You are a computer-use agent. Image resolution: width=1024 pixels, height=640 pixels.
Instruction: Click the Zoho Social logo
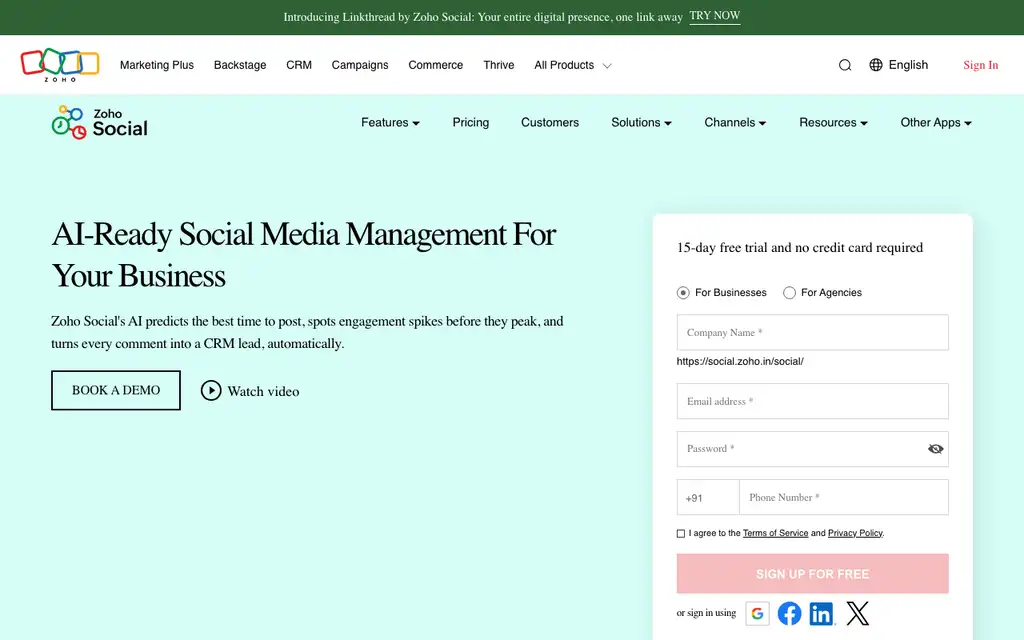pyautogui.click(x=99, y=122)
